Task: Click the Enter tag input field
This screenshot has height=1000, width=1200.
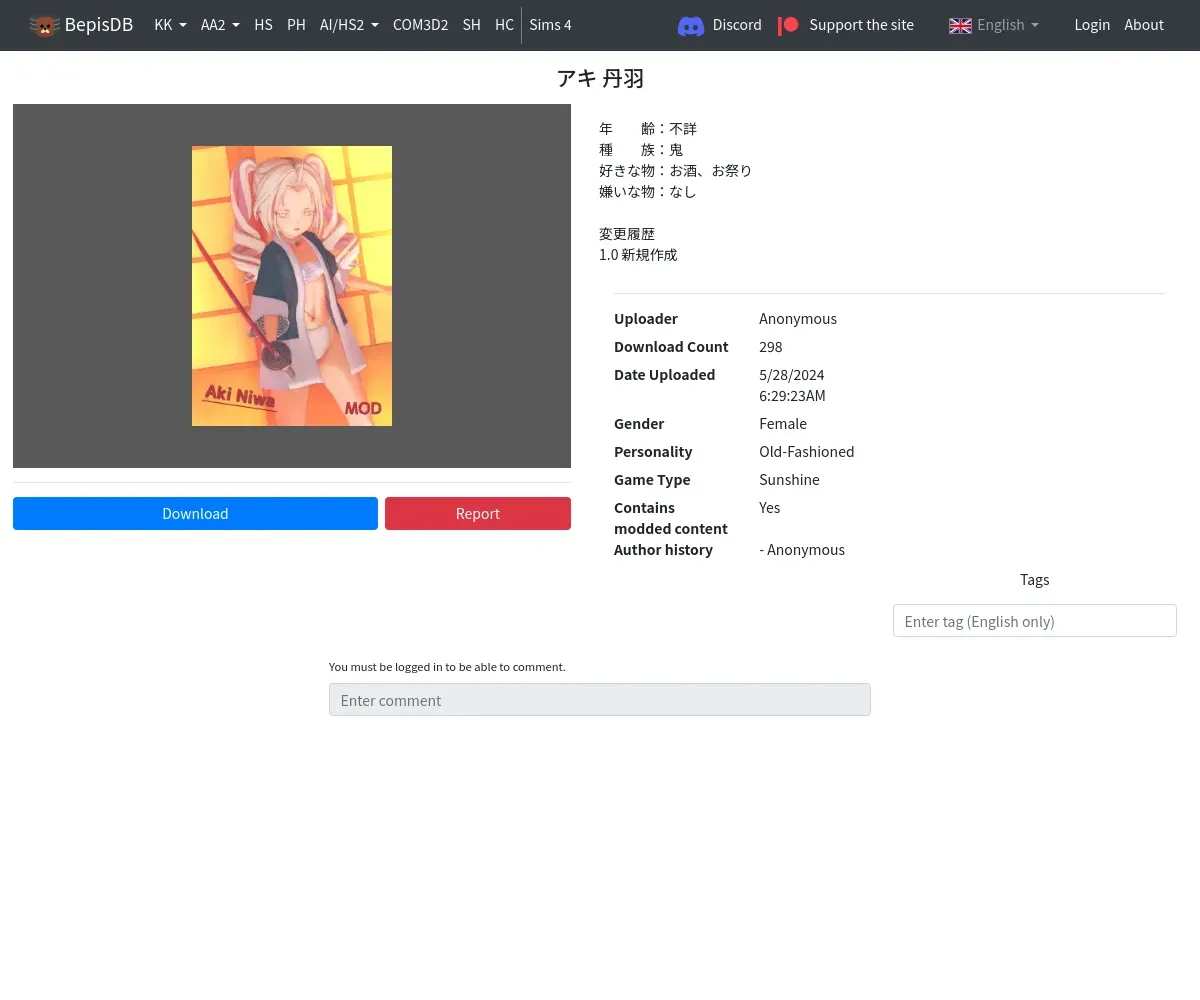Action: [x=1034, y=621]
